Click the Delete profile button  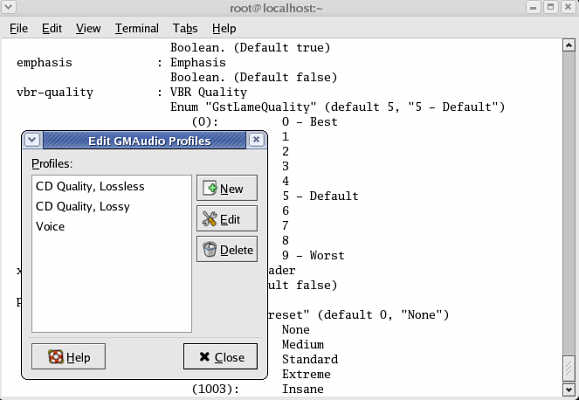[227, 250]
